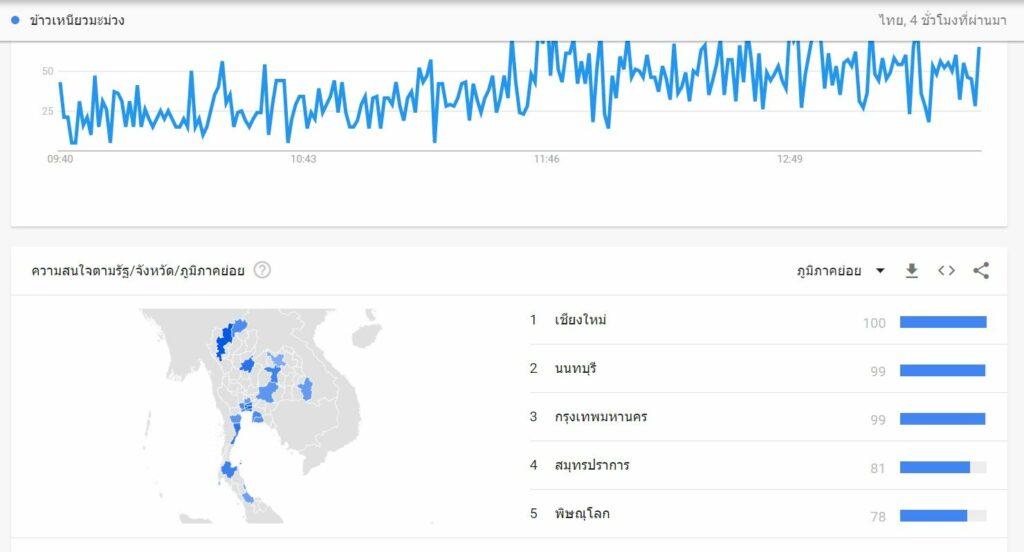Open the embed code icon

[946, 270]
